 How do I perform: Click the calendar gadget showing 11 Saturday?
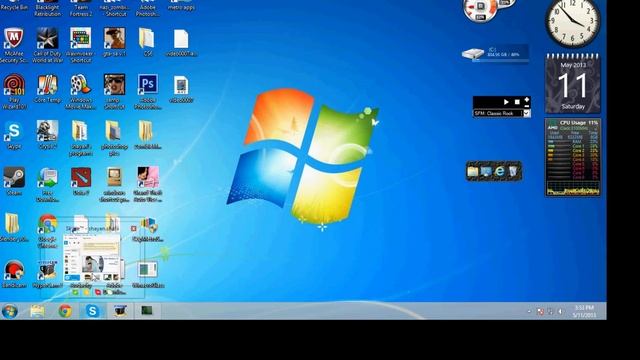point(573,83)
